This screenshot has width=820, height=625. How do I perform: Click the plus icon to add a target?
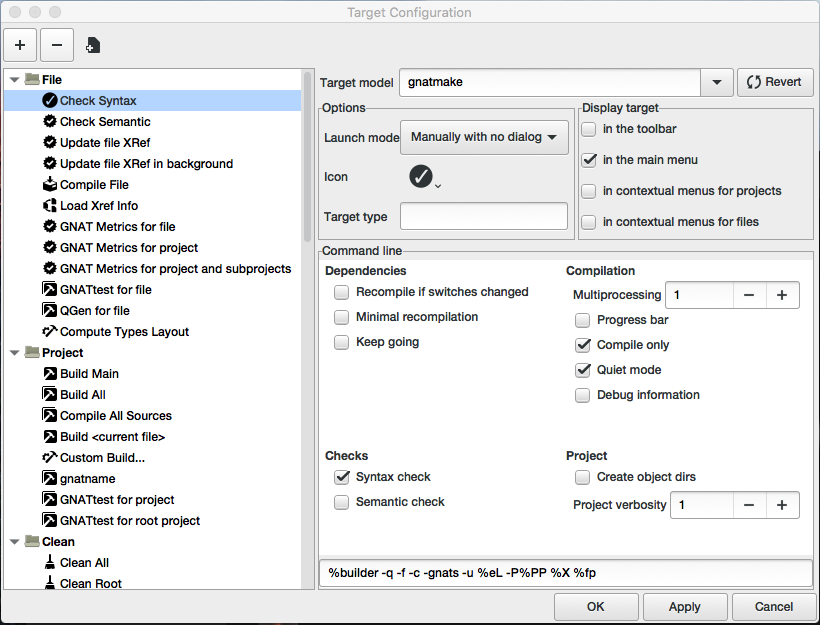point(20,45)
